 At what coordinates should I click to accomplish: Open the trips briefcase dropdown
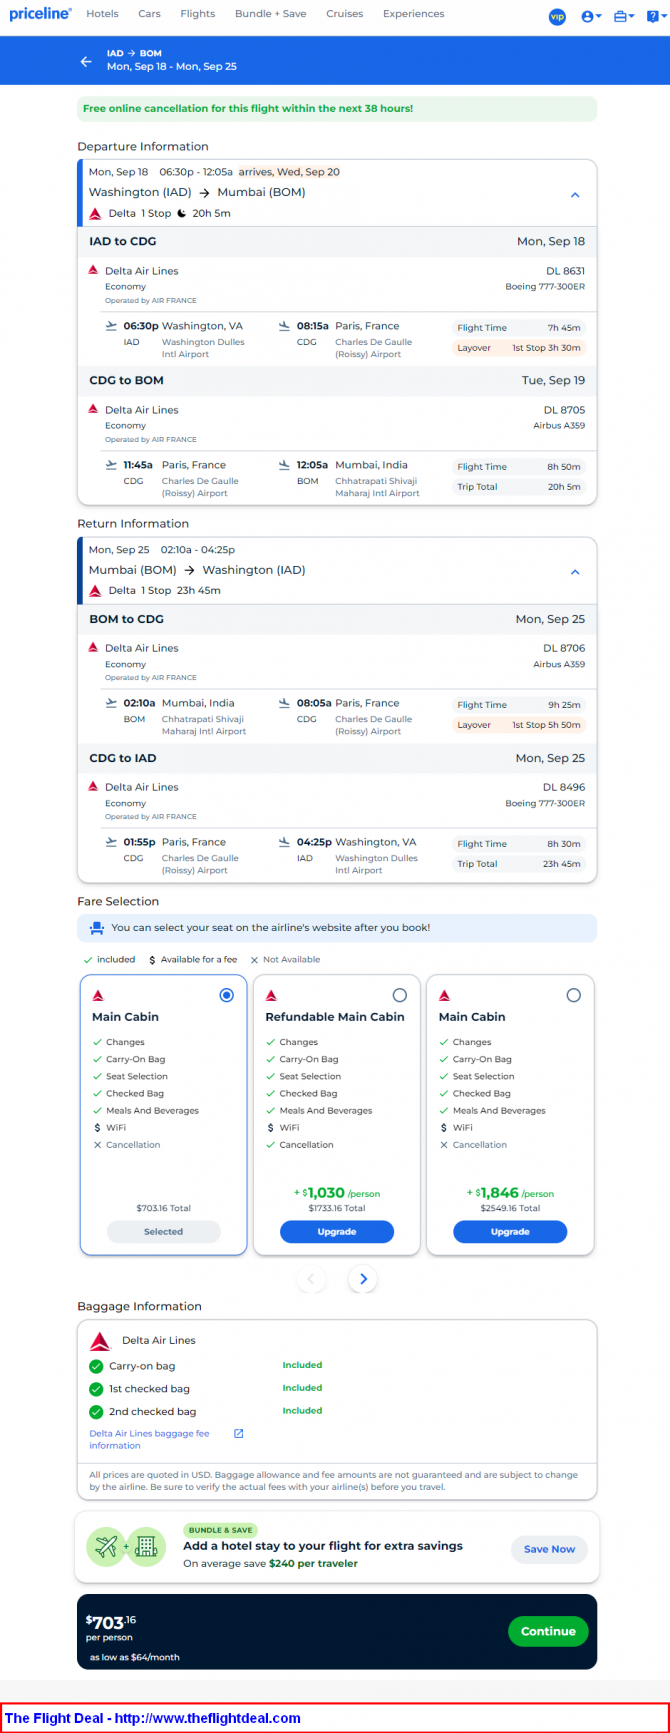pos(624,17)
